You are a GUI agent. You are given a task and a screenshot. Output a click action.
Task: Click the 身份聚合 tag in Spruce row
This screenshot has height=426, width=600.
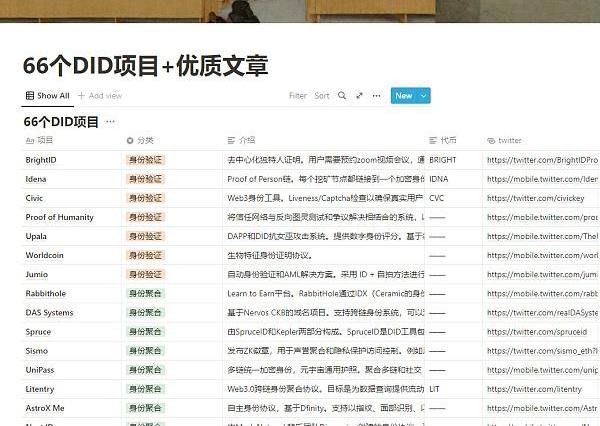[x=146, y=331]
